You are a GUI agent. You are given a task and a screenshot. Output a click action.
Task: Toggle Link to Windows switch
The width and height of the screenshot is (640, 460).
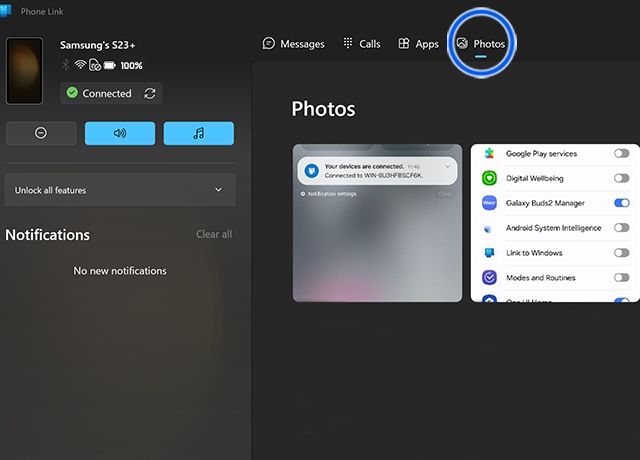[x=622, y=253]
